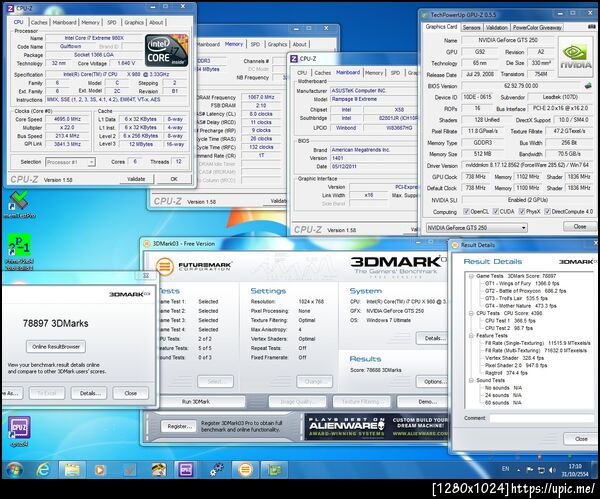600x499 pixels.
Task: Open the Processor #1 selection dropdown in CPU-Z
Action: click(70, 162)
